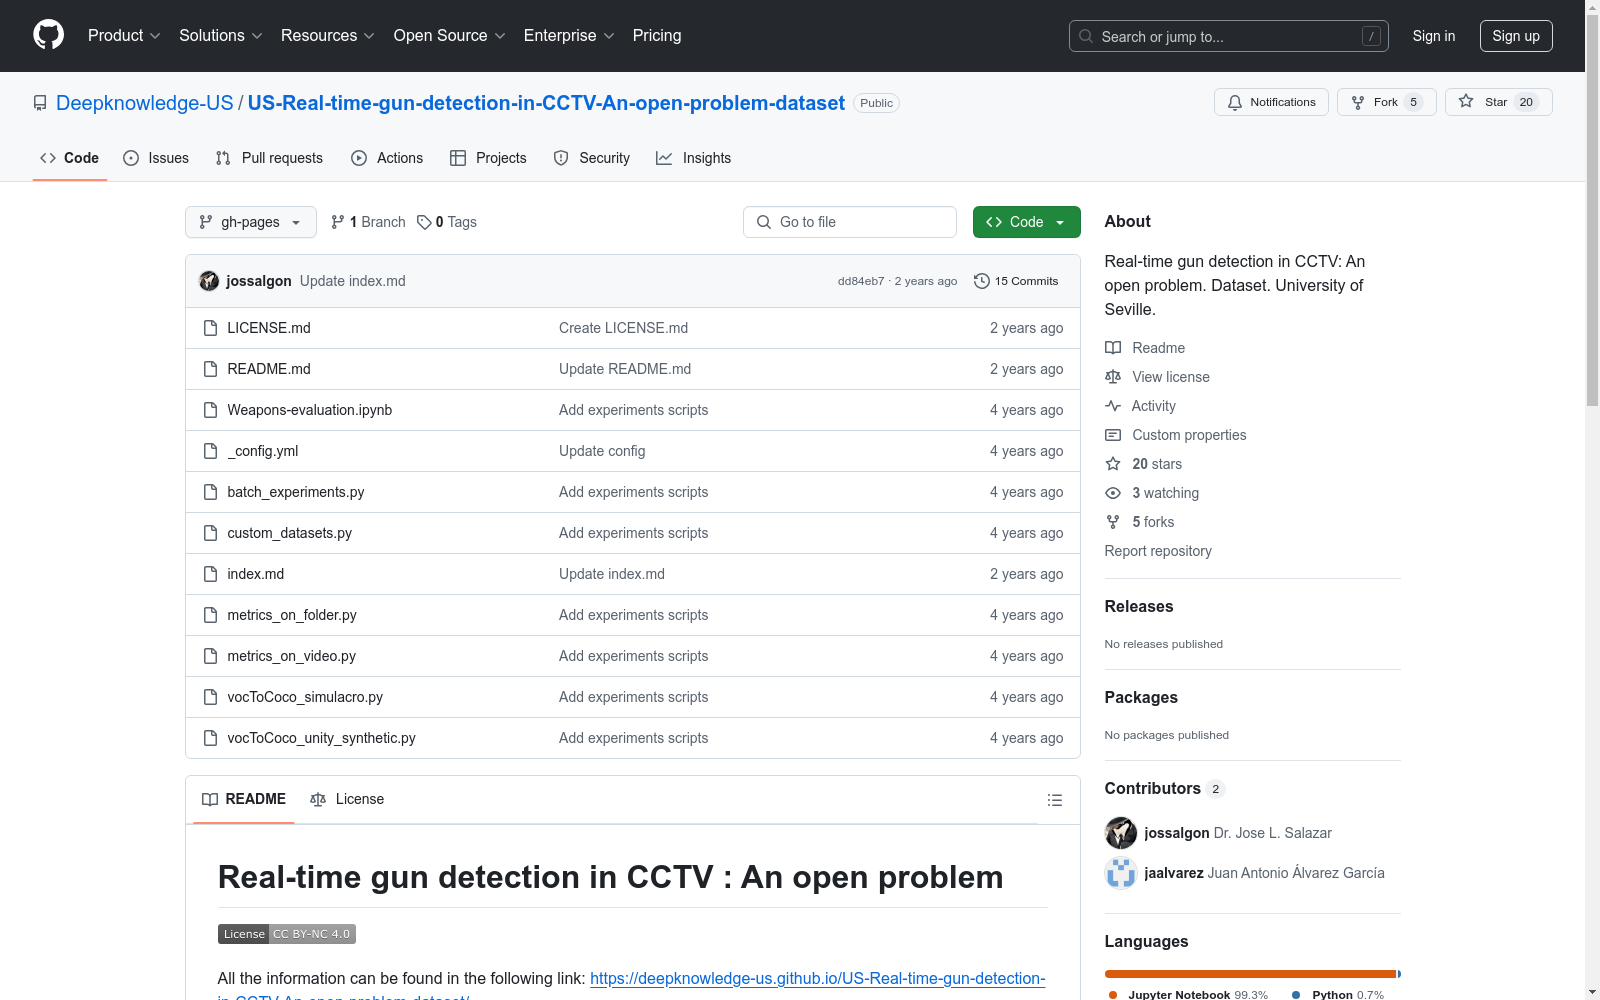
Task: Click the Create LICENSE.md commit message
Action: point(623,328)
